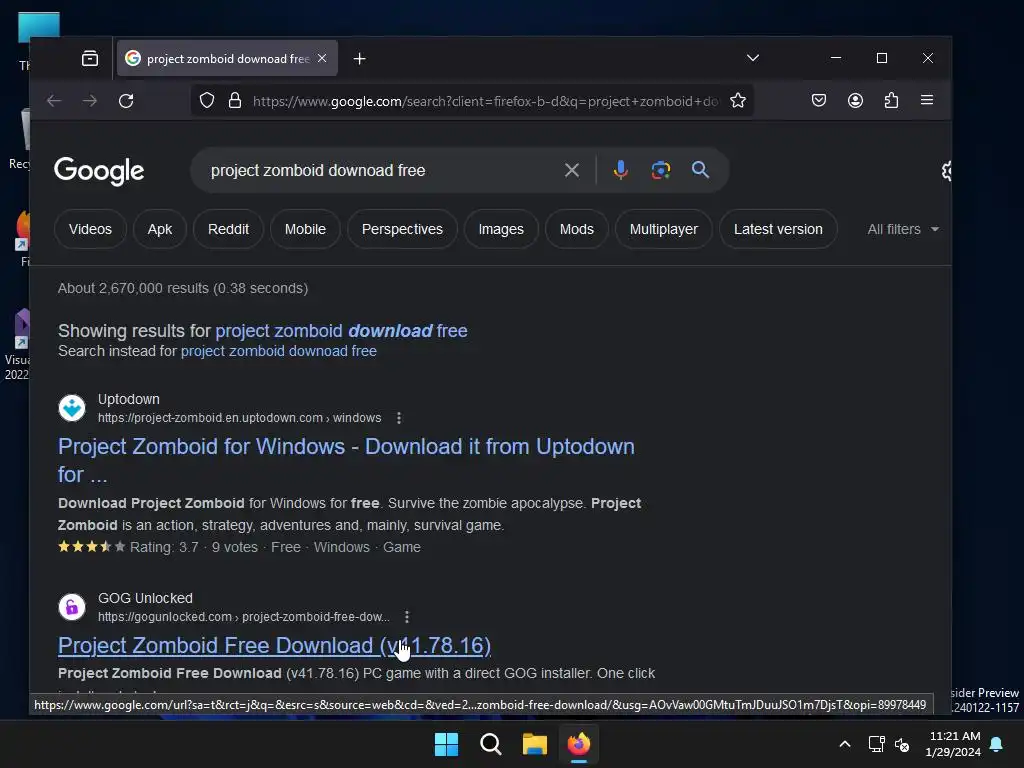
Task: Open Firefox application hamburger menu
Action: [927, 101]
